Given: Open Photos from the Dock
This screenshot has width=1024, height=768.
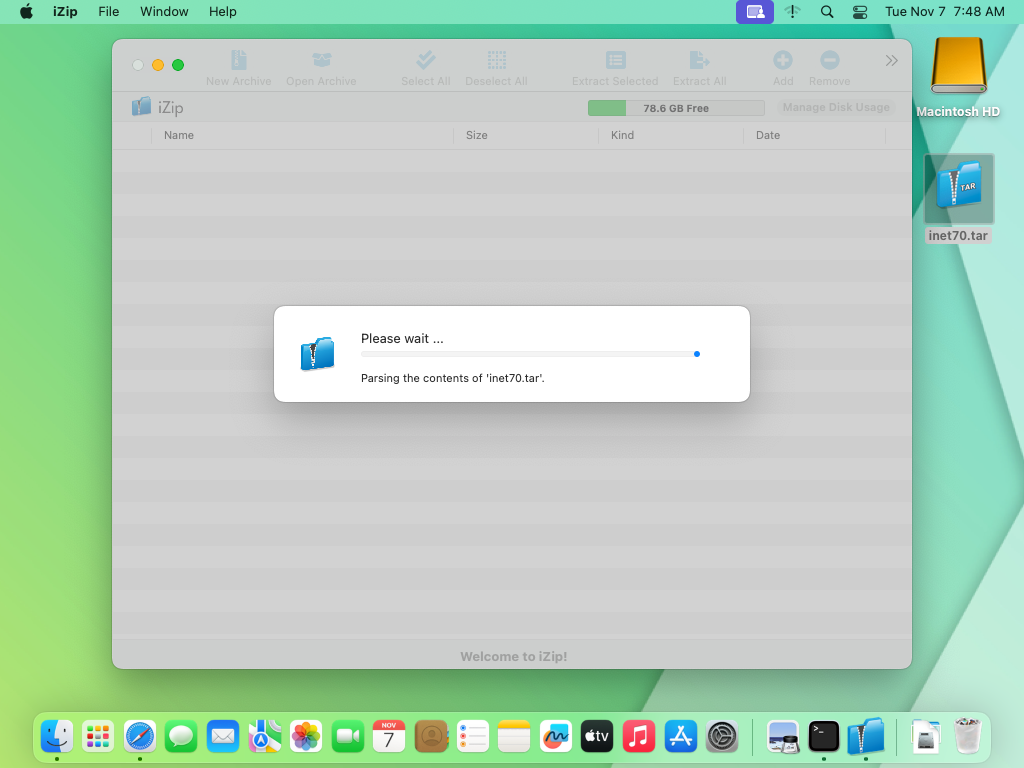Looking at the screenshot, I should [306, 737].
